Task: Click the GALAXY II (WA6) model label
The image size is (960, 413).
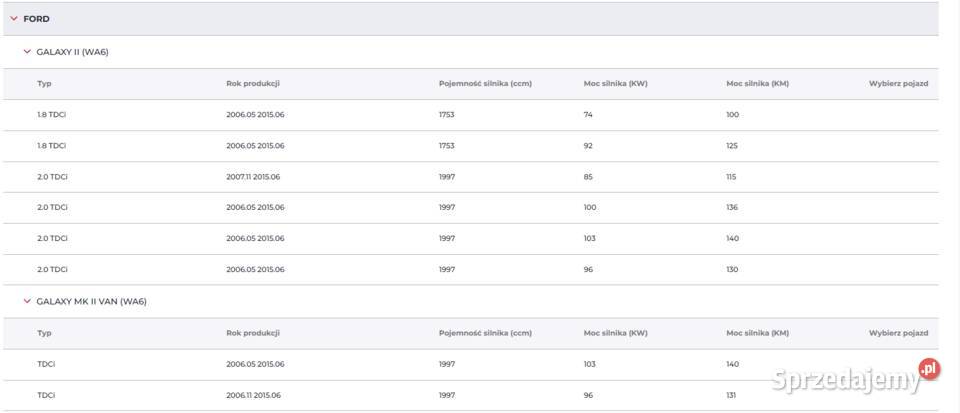Action: tap(72, 52)
